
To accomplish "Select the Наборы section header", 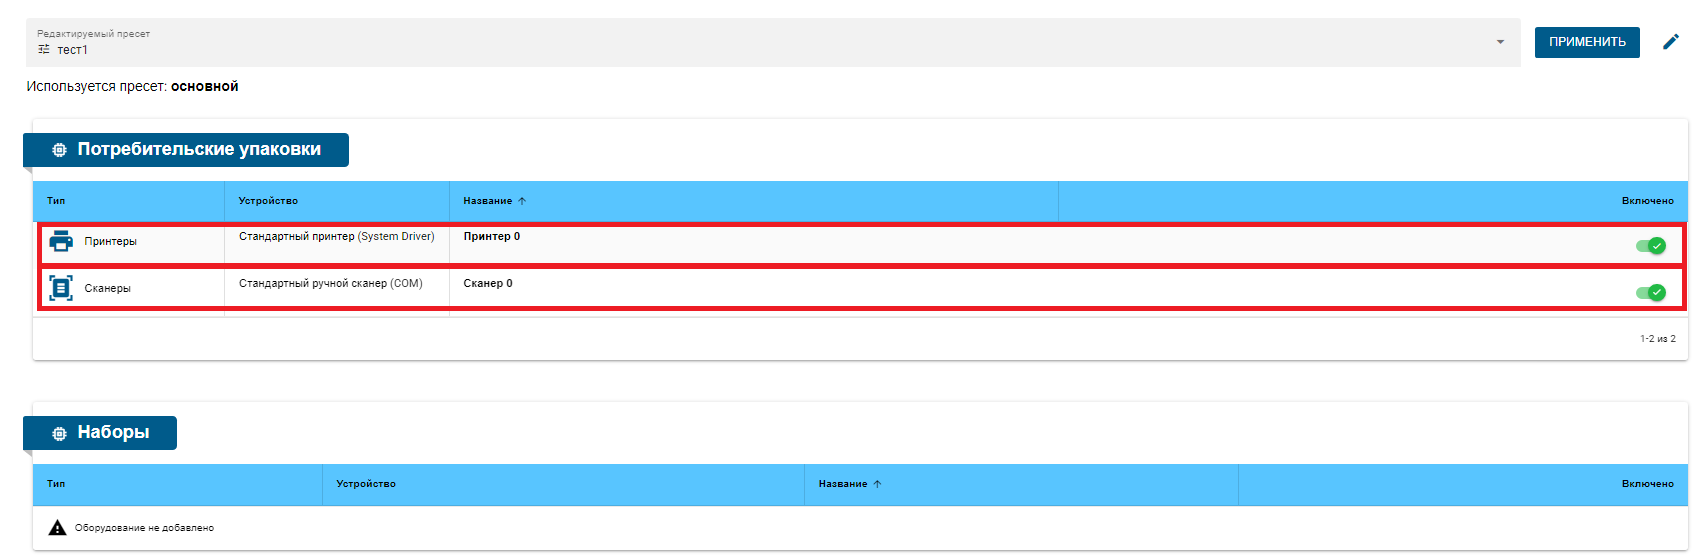I will 113,433.
